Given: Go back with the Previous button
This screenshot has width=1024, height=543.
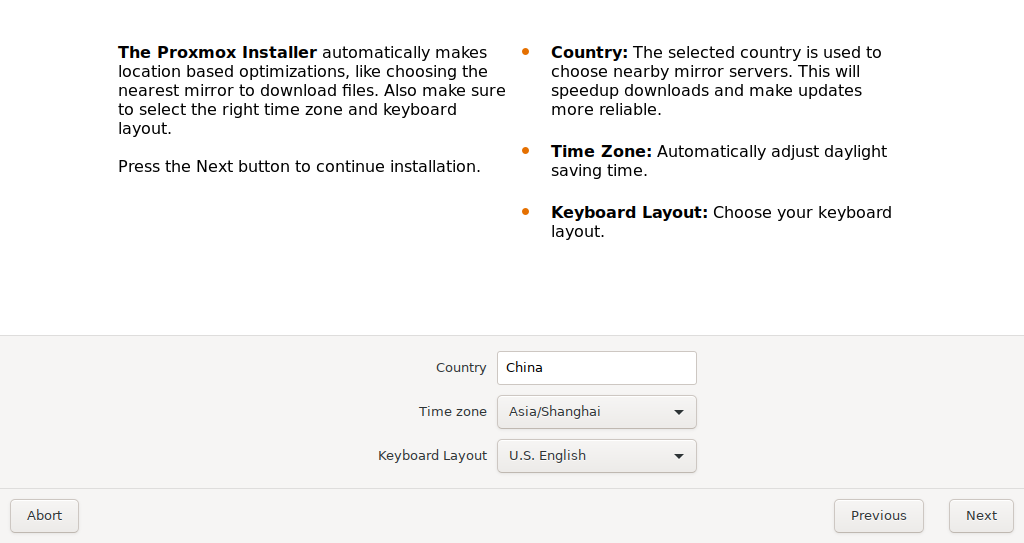Looking at the screenshot, I should click(878, 516).
